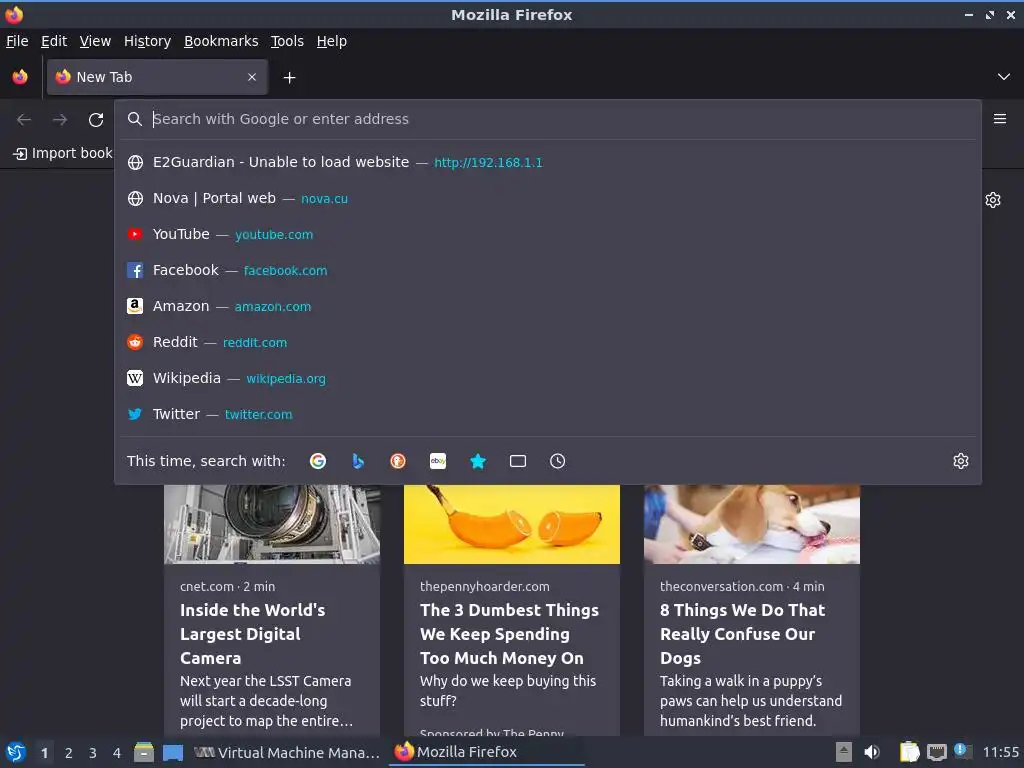Search this time with eBay icon

tap(438, 461)
